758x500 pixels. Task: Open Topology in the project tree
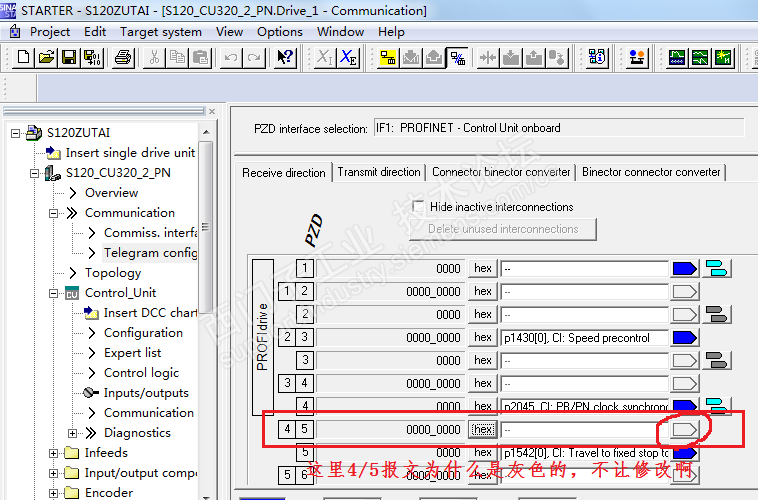pyautogui.click(x=113, y=273)
